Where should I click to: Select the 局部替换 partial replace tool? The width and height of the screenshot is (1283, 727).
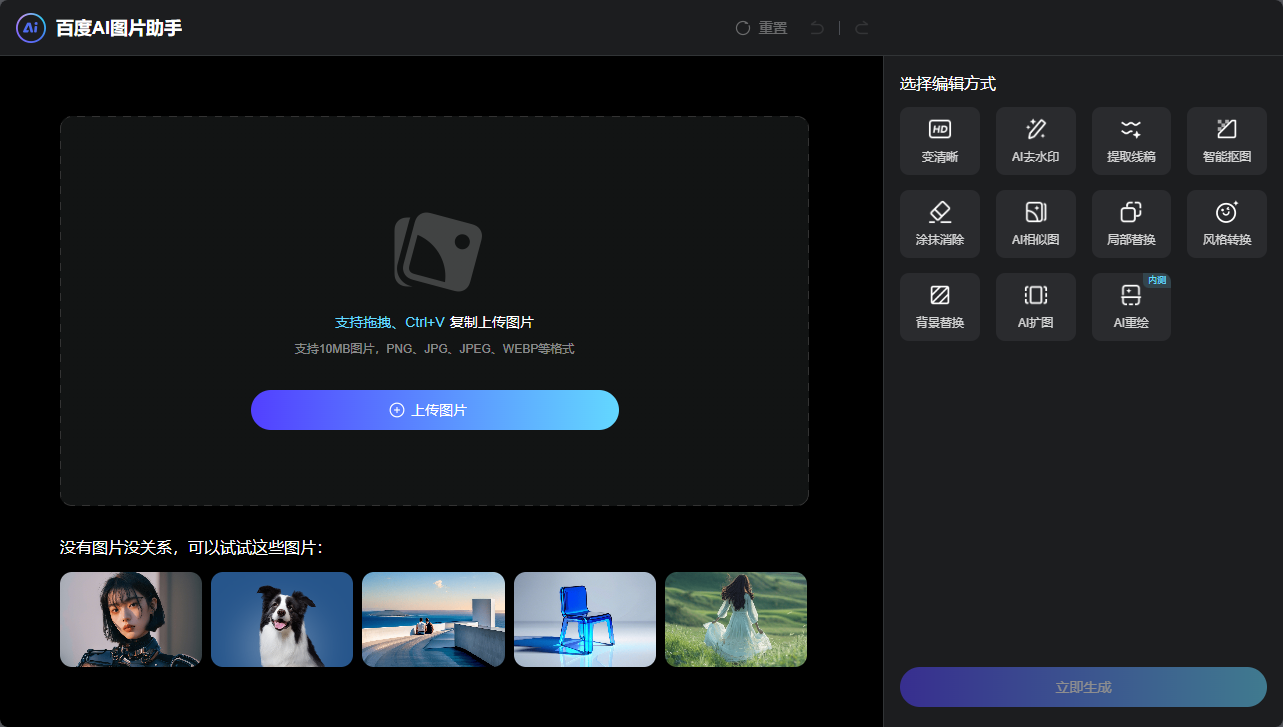1131,224
